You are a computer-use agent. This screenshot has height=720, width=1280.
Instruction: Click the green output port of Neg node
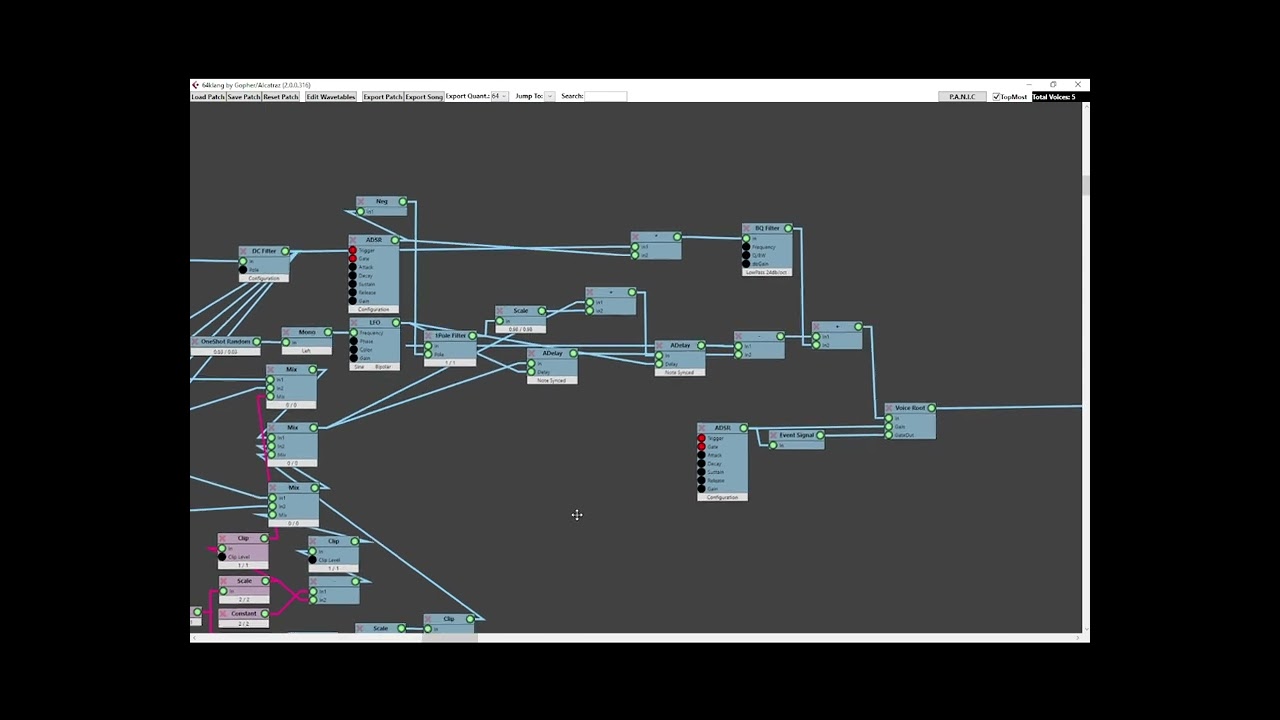coord(403,202)
